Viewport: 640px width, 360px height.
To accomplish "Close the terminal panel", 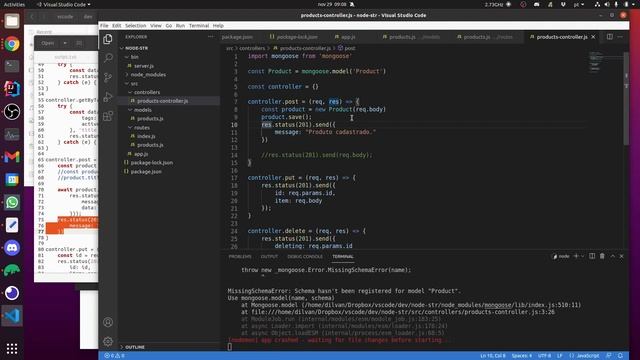I will (x=621, y=256).
